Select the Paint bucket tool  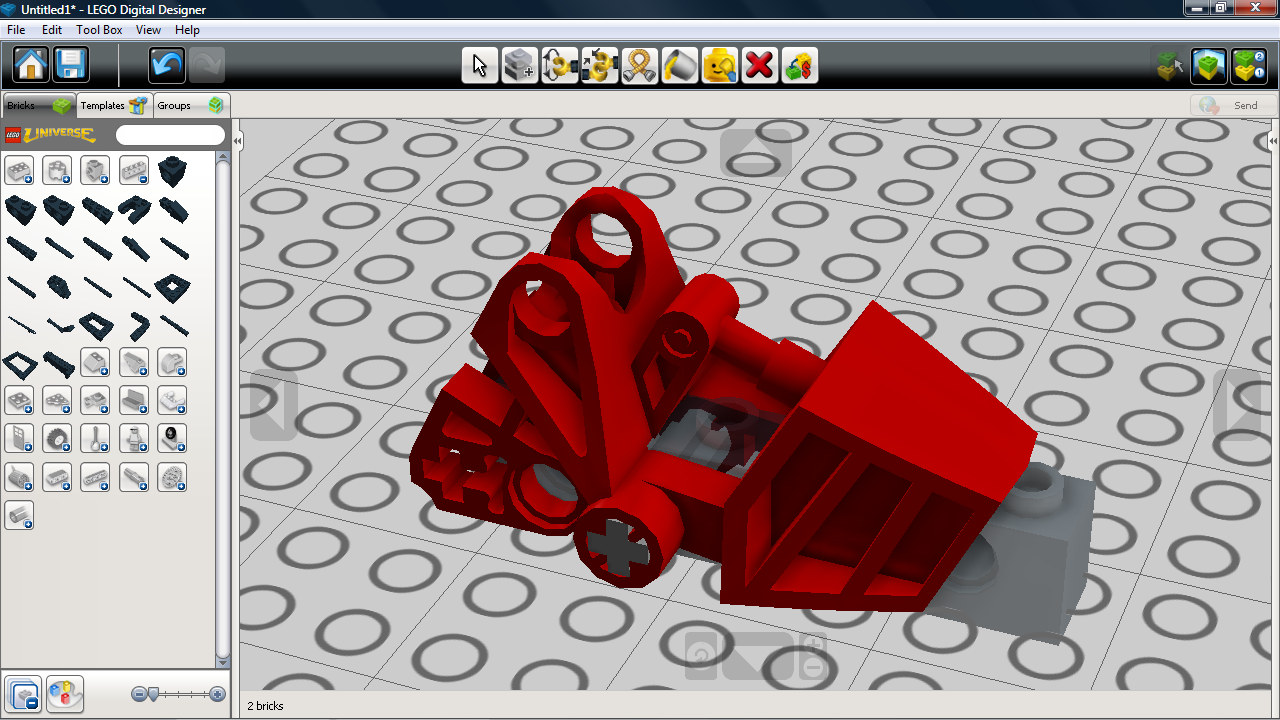(x=680, y=66)
